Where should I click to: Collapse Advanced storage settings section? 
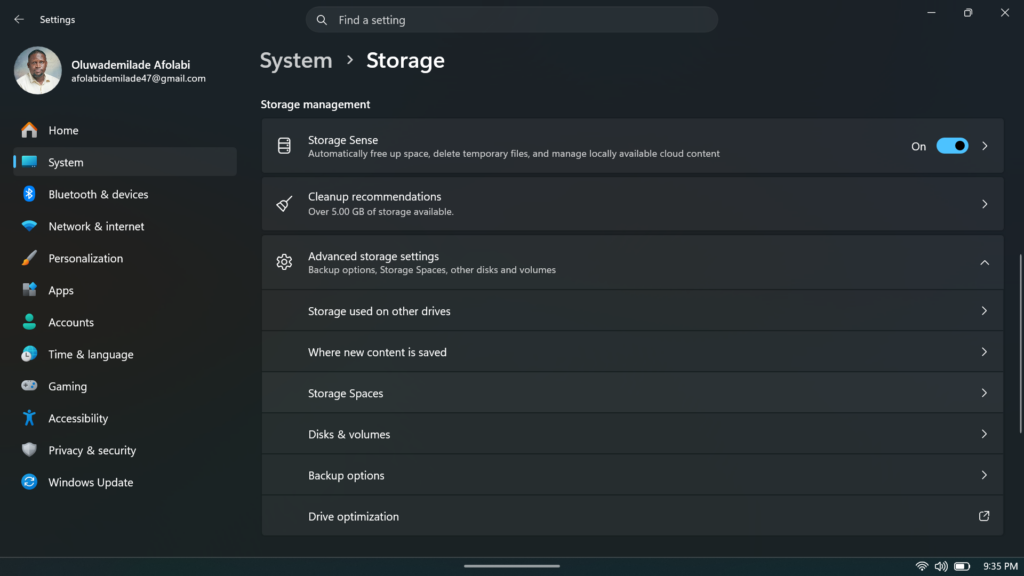click(x=985, y=263)
